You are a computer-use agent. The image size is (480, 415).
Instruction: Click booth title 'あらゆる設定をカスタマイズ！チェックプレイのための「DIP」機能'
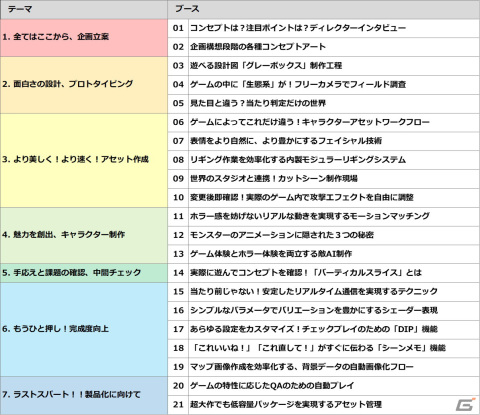pos(314,329)
